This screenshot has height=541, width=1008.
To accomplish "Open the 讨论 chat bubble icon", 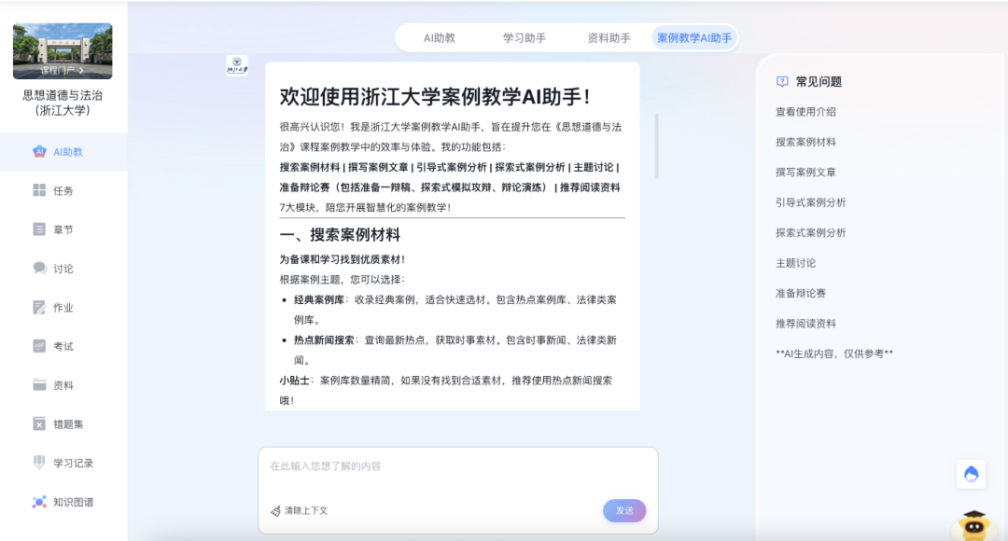I will (x=39, y=268).
